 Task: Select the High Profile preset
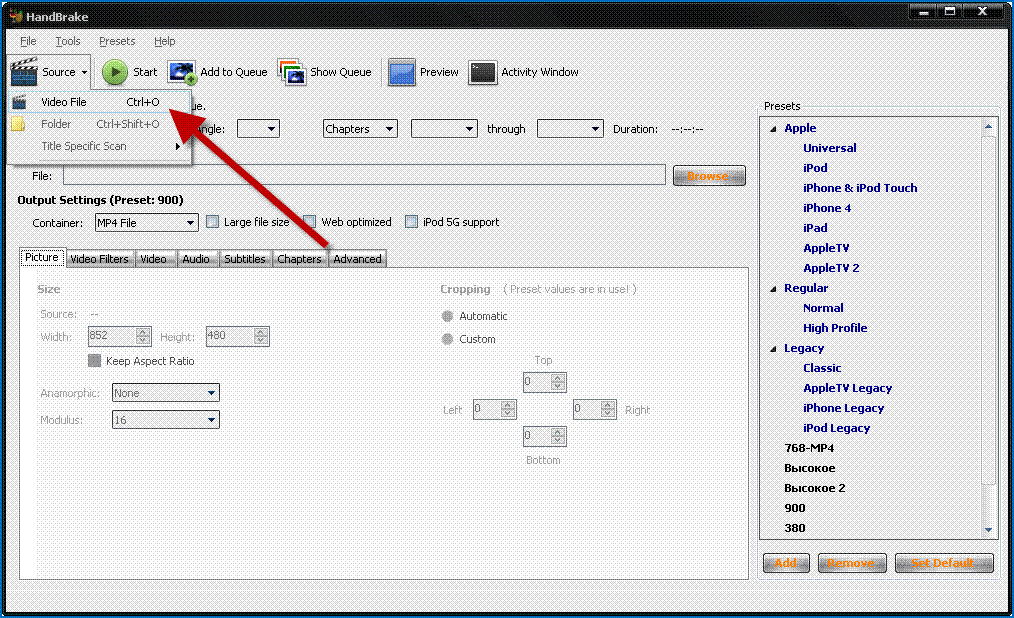pyautogui.click(x=835, y=328)
